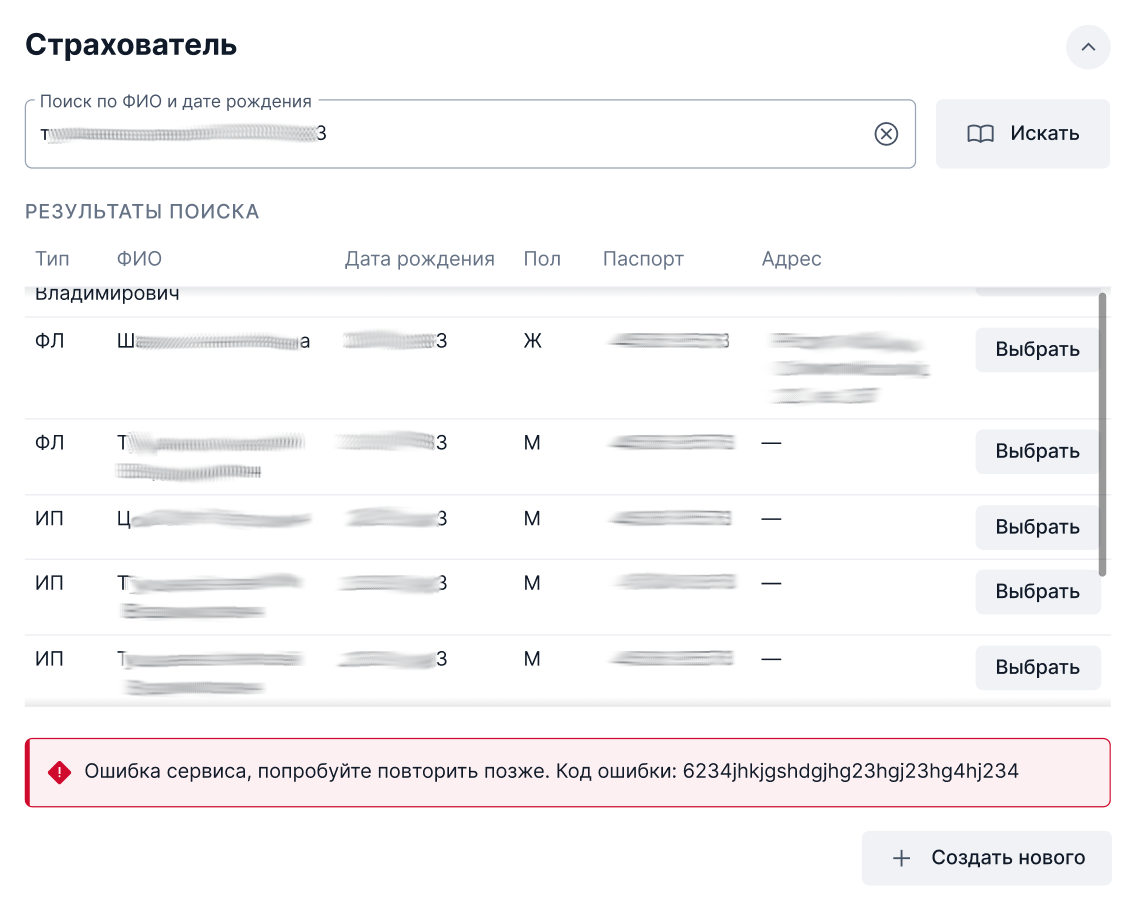
Task: Click Выбрать on the last ИП row
Action: 1037,667
